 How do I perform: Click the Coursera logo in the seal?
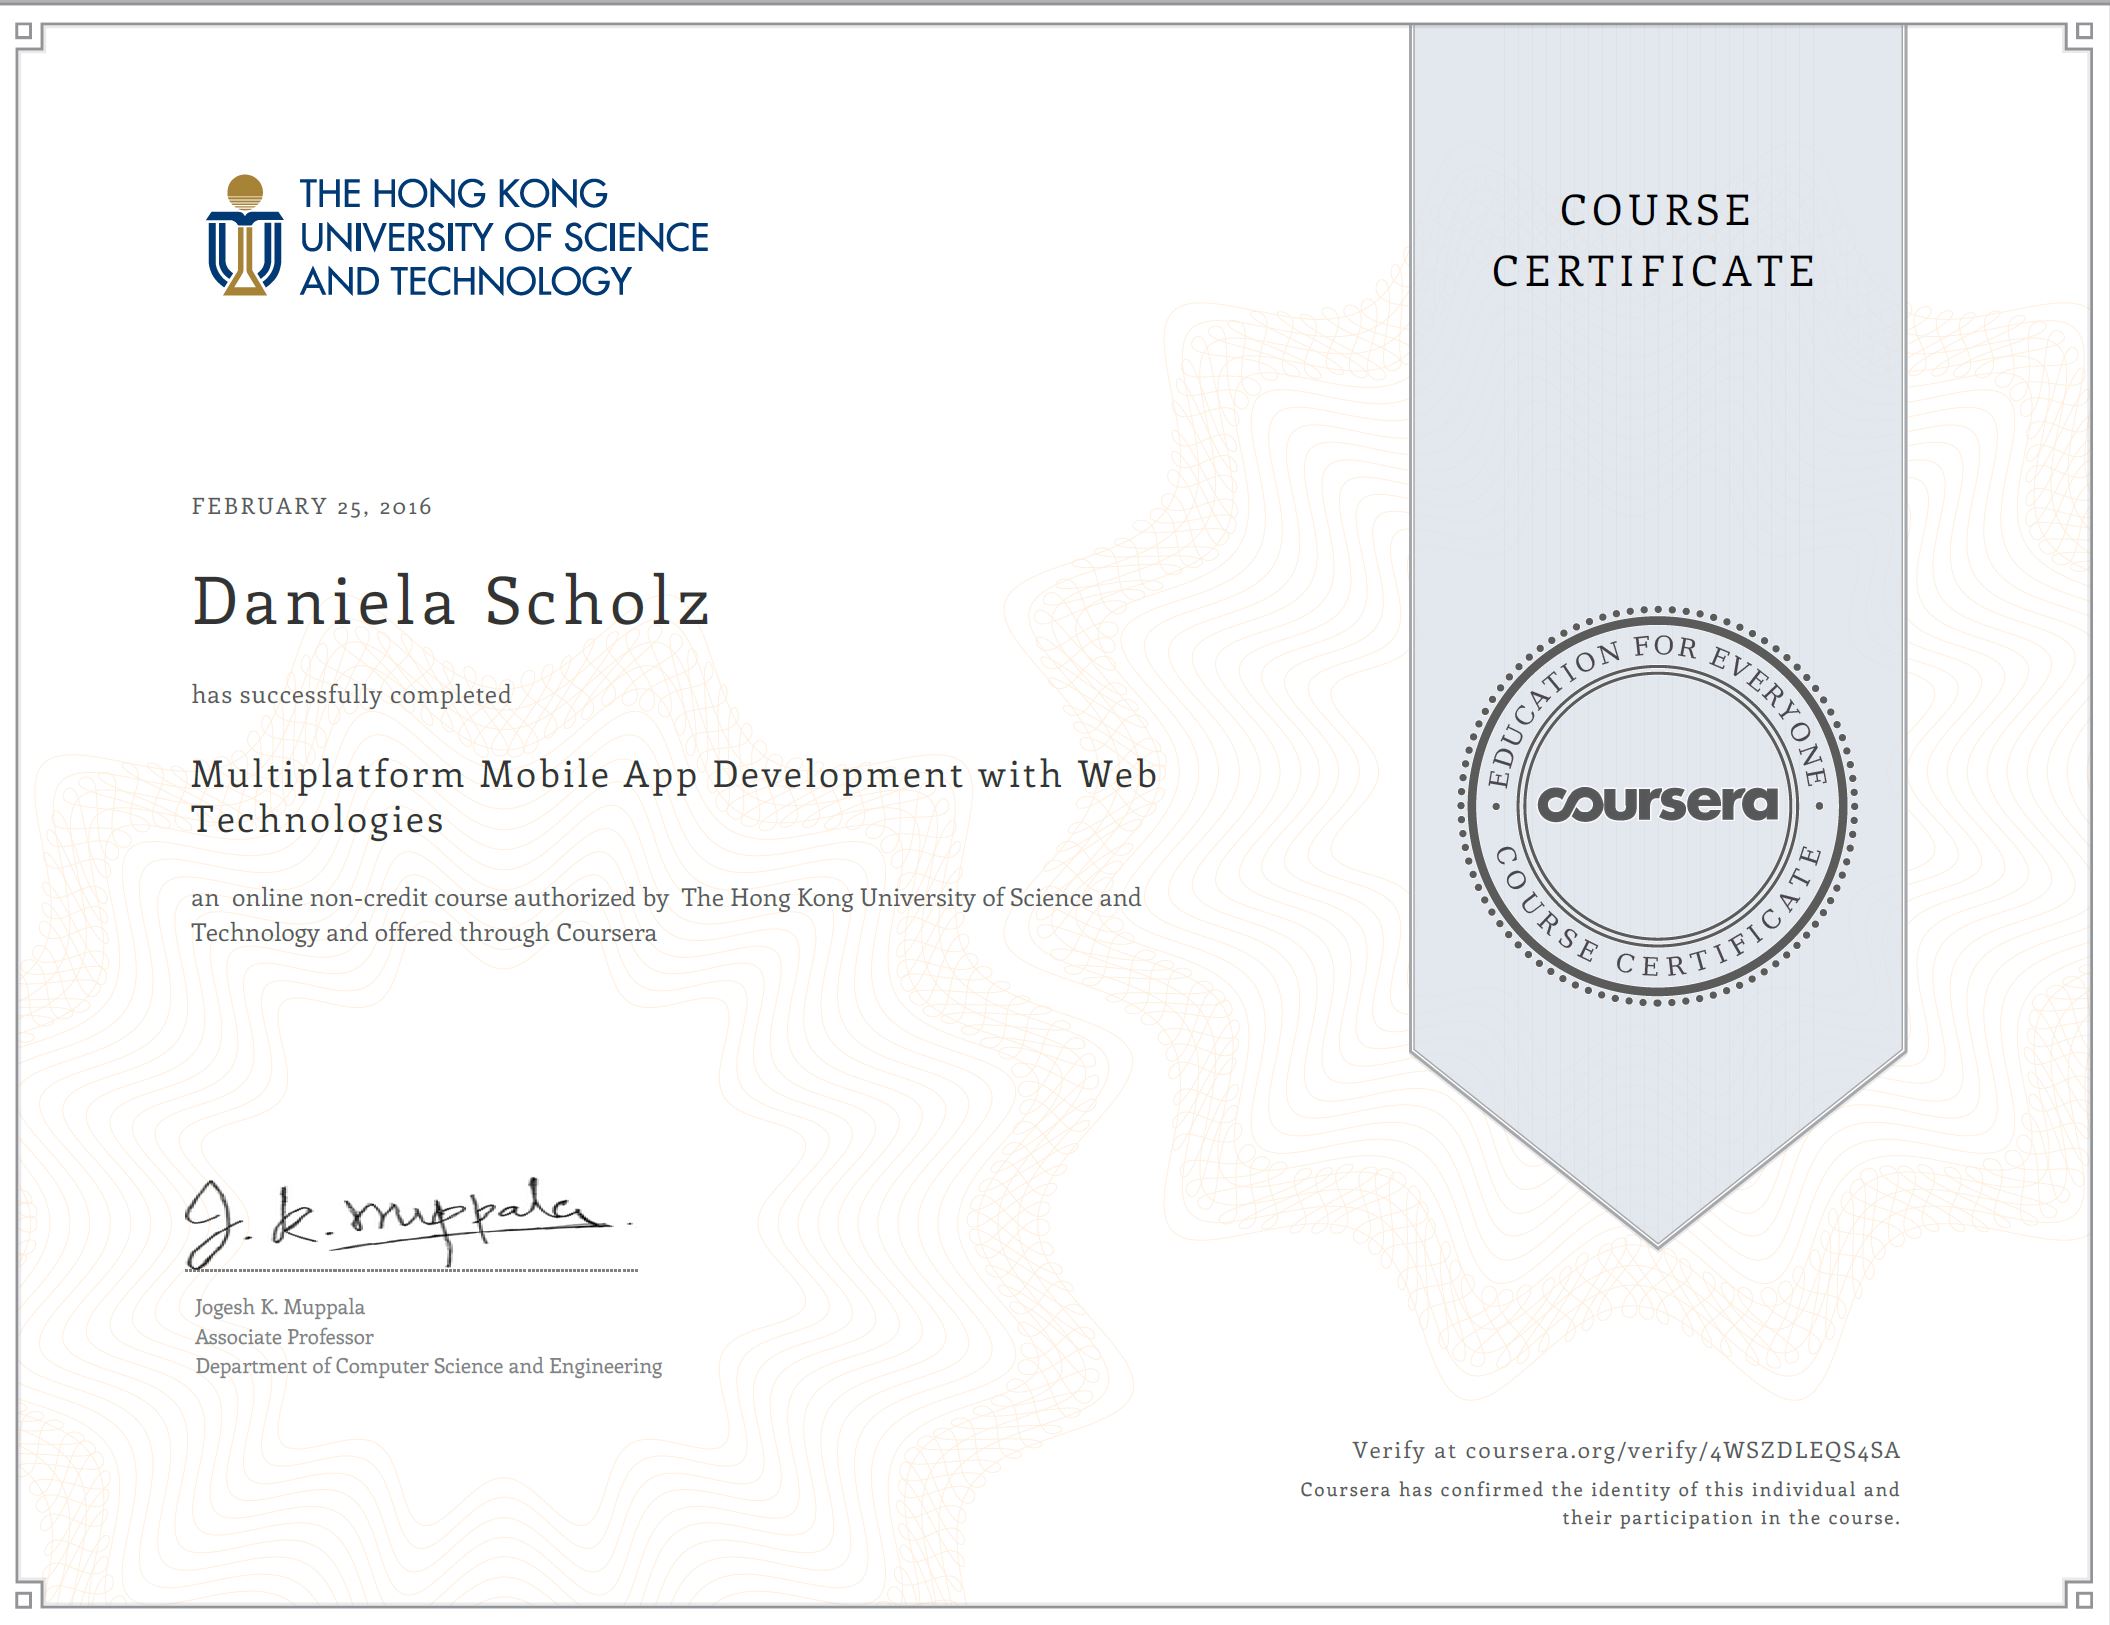tap(1657, 803)
